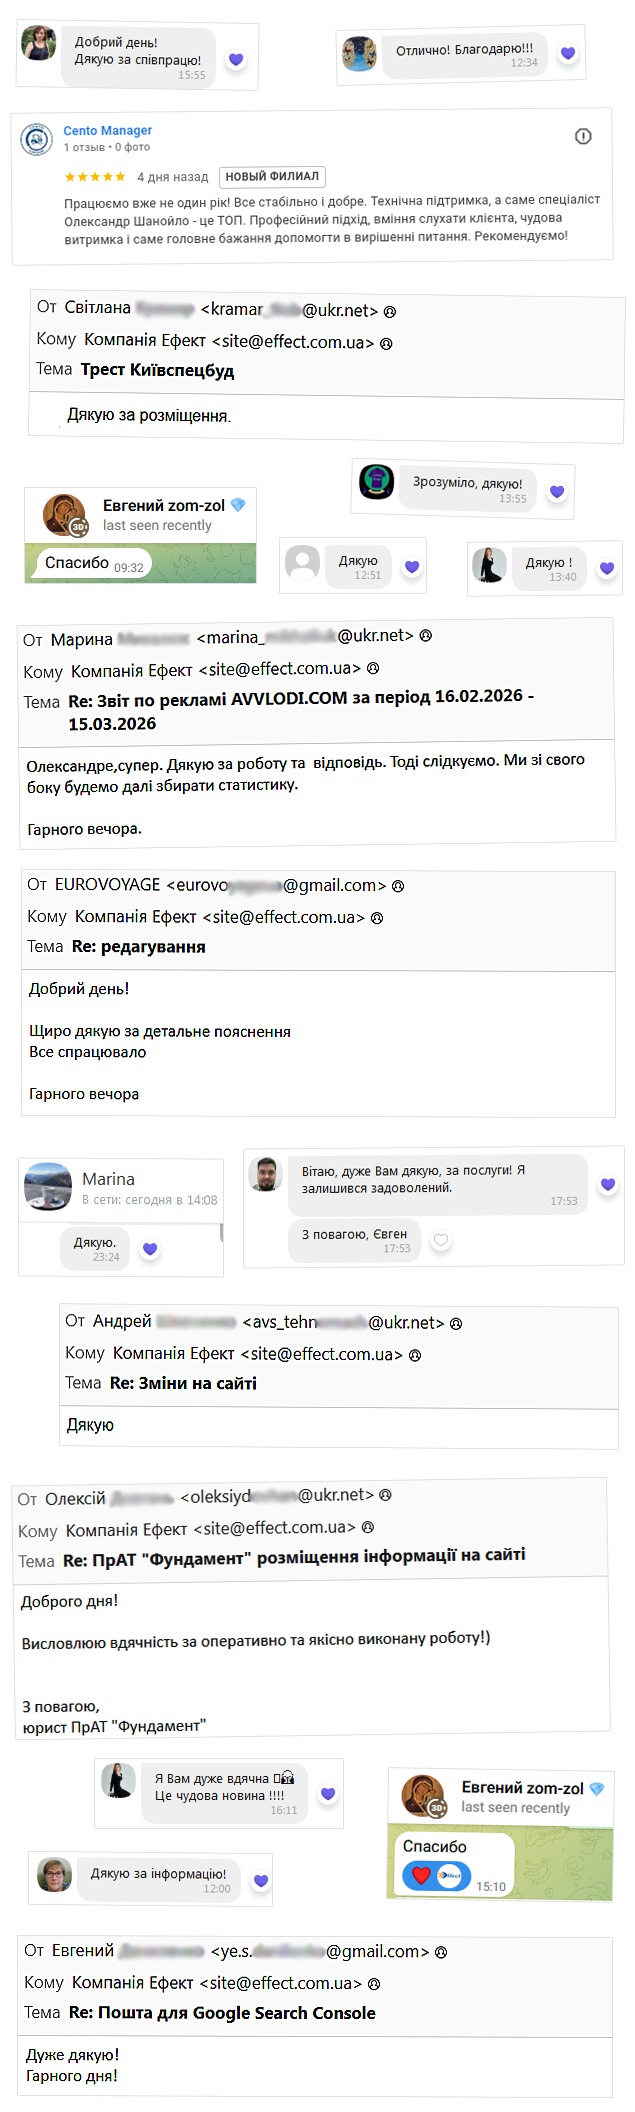Click the heart next to "Дякую за інформацію!"
635x2112 pixels.
tap(261, 1881)
